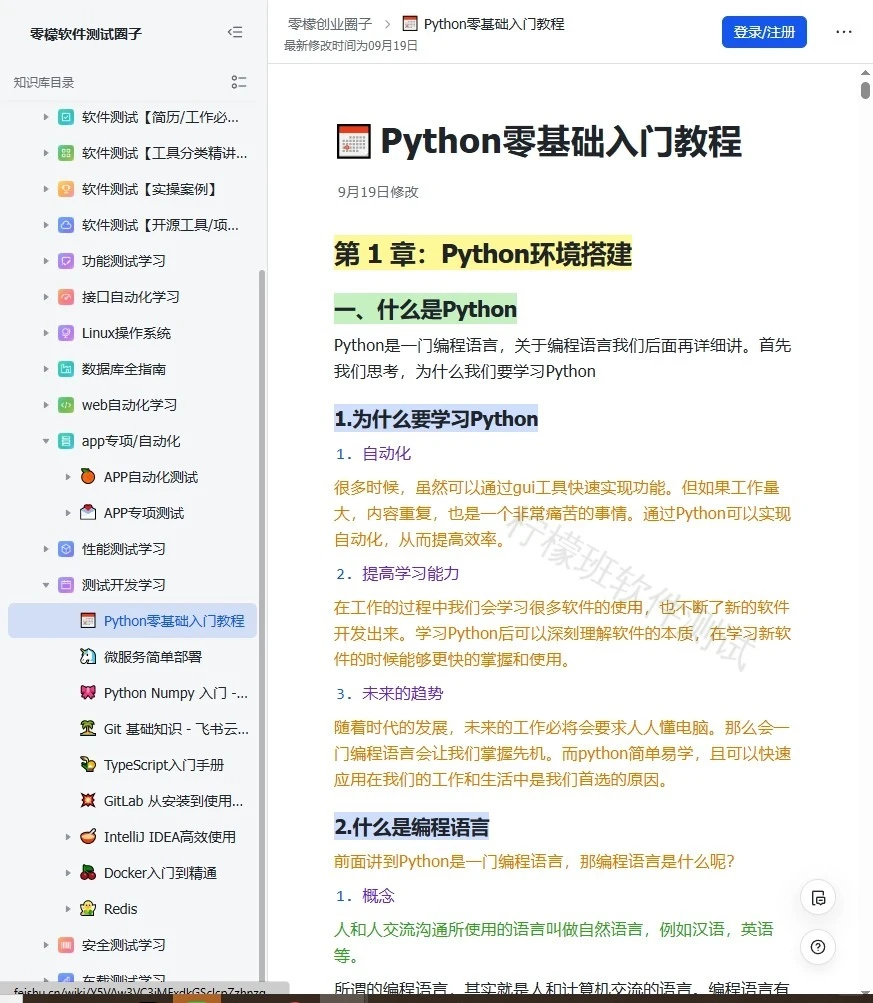Click the blue cloud icon of 软件测试【开源工具/项...

click(x=66, y=225)
